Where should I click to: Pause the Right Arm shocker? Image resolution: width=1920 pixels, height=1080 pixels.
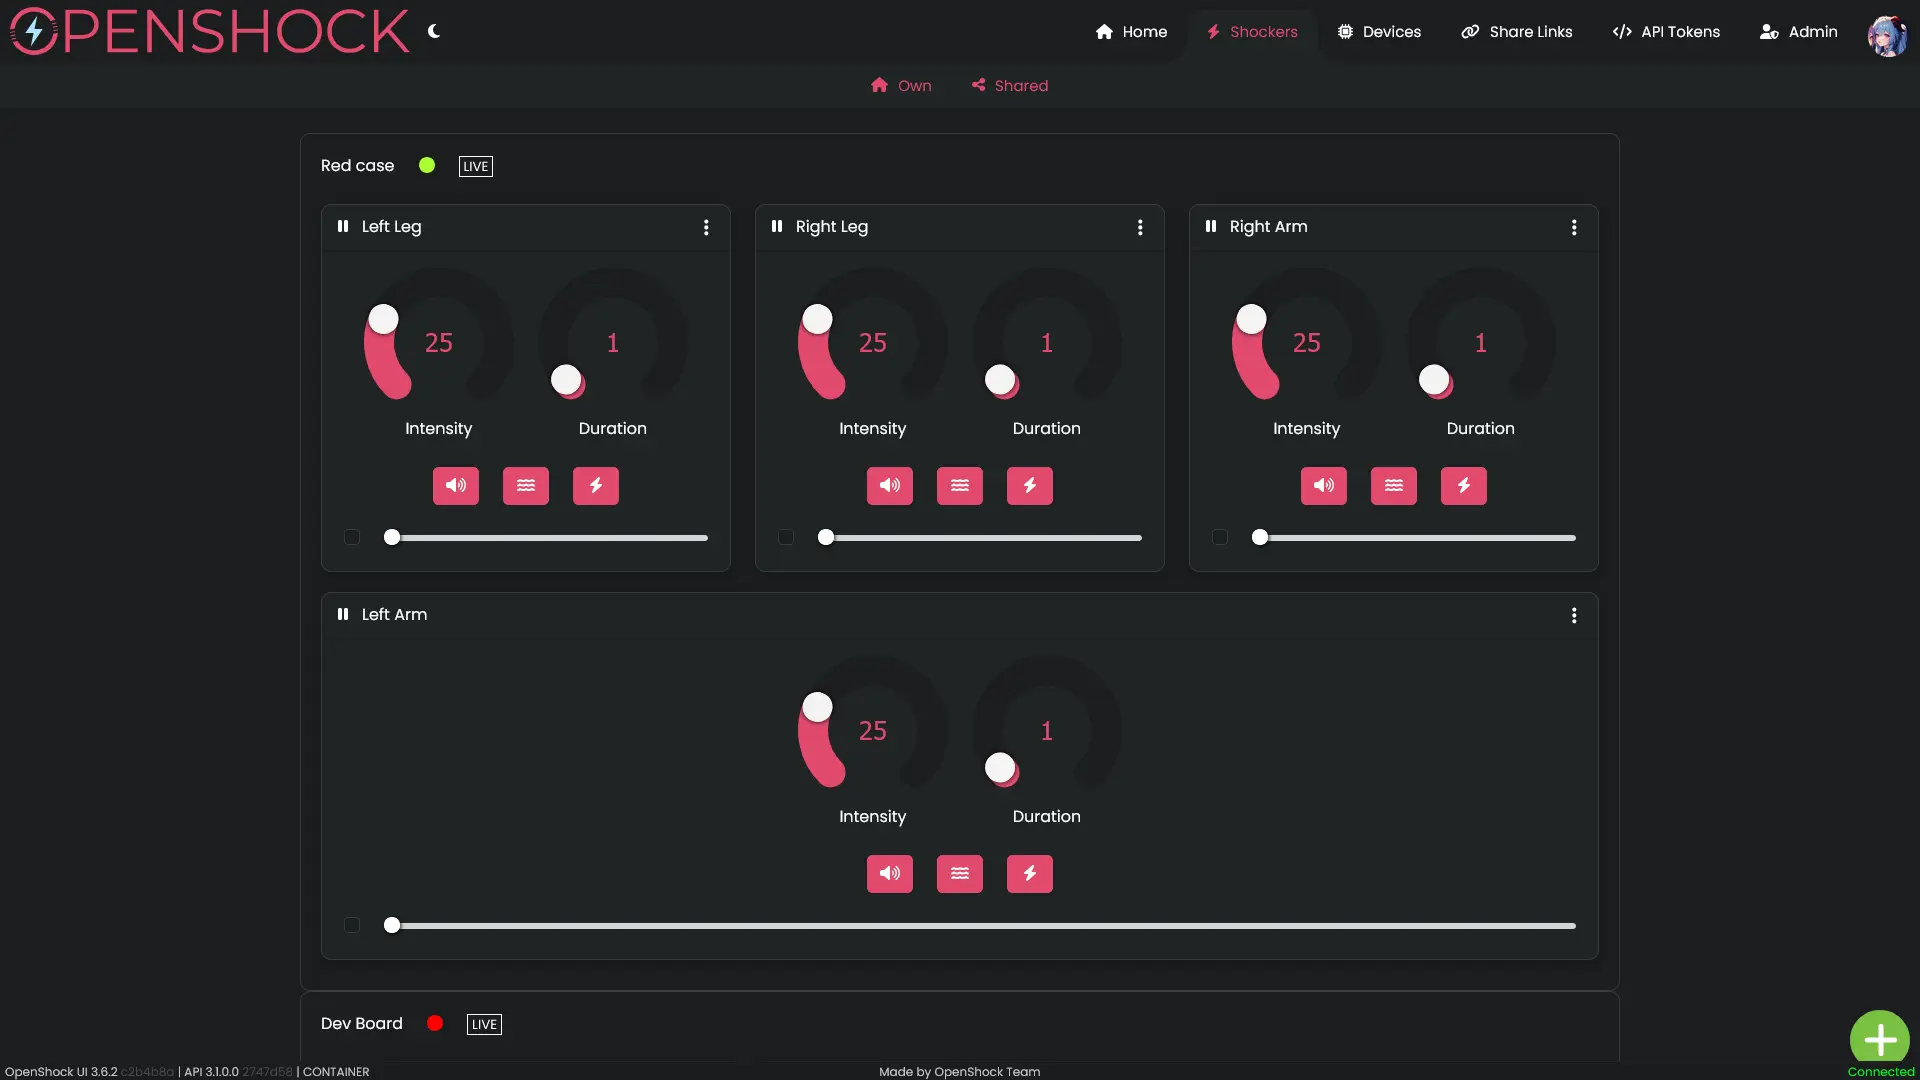[x=1211, y=226]
